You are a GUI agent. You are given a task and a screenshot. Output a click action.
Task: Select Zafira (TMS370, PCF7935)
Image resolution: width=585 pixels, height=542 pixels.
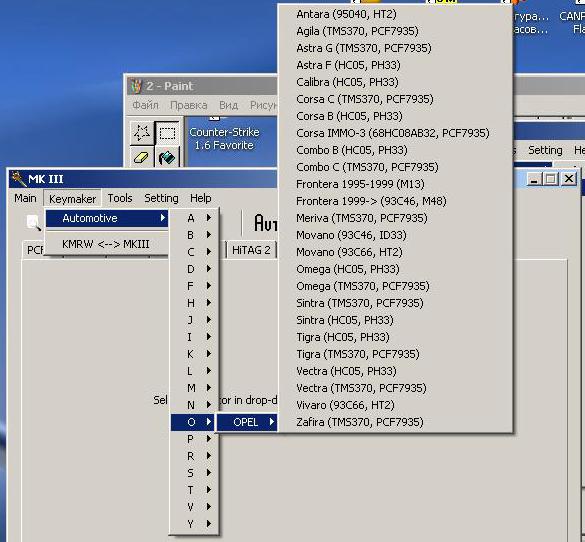click(395, 422)
